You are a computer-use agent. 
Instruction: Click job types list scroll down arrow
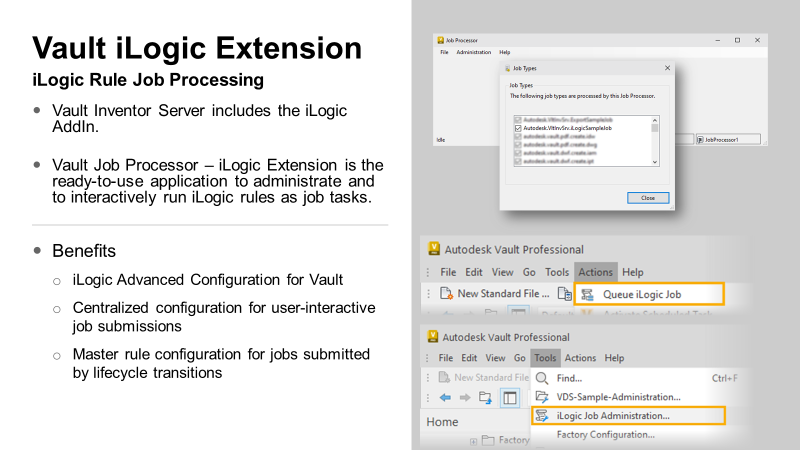pos(655,161)
